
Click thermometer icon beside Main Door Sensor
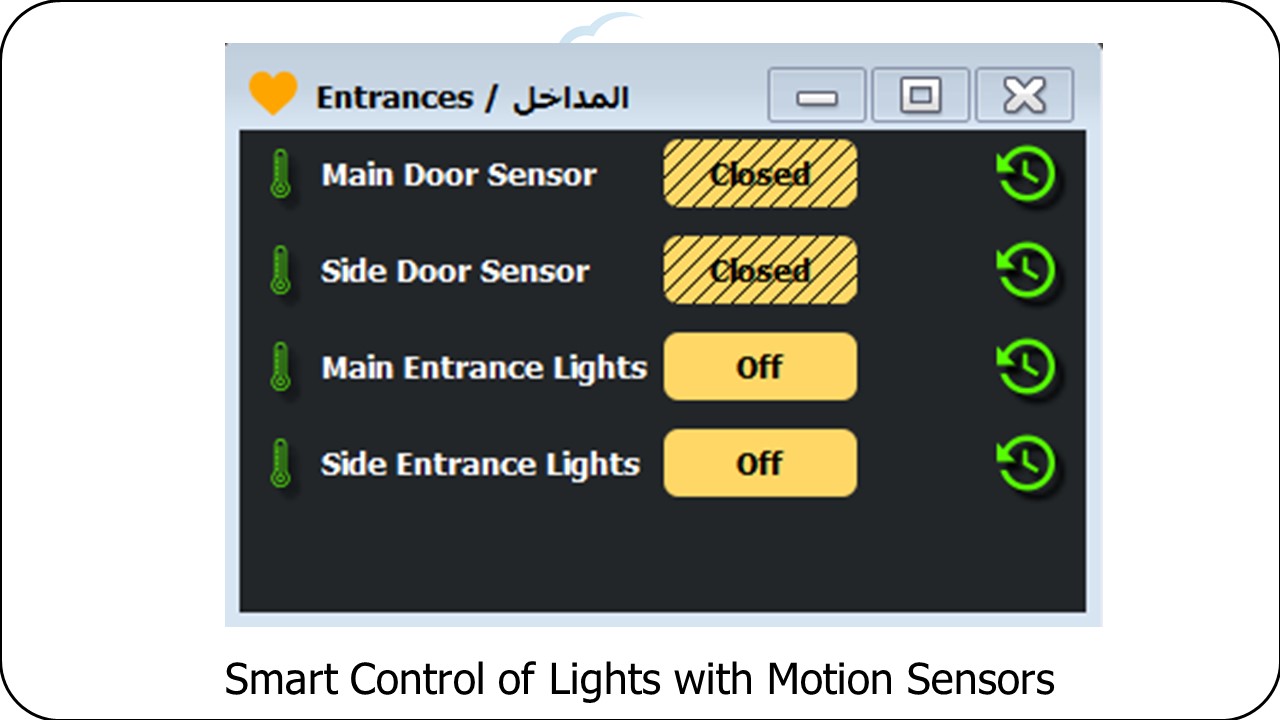pos(281,174)
